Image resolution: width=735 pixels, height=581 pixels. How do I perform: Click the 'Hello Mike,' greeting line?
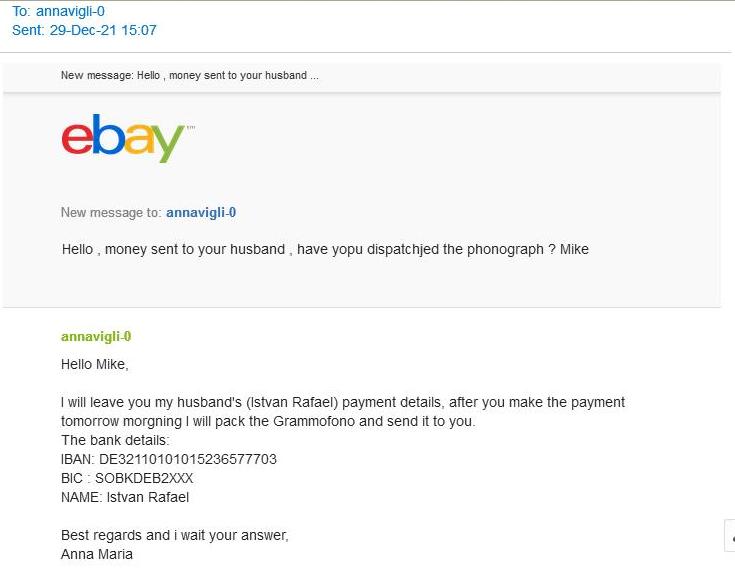click(95, 364)
